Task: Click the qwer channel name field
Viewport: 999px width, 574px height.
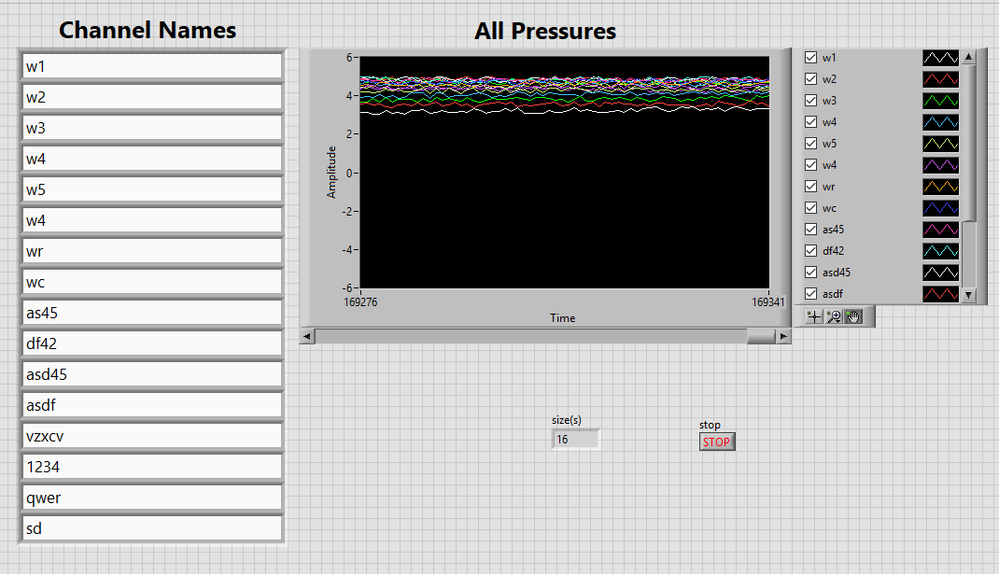Action: tap(152, 497)
